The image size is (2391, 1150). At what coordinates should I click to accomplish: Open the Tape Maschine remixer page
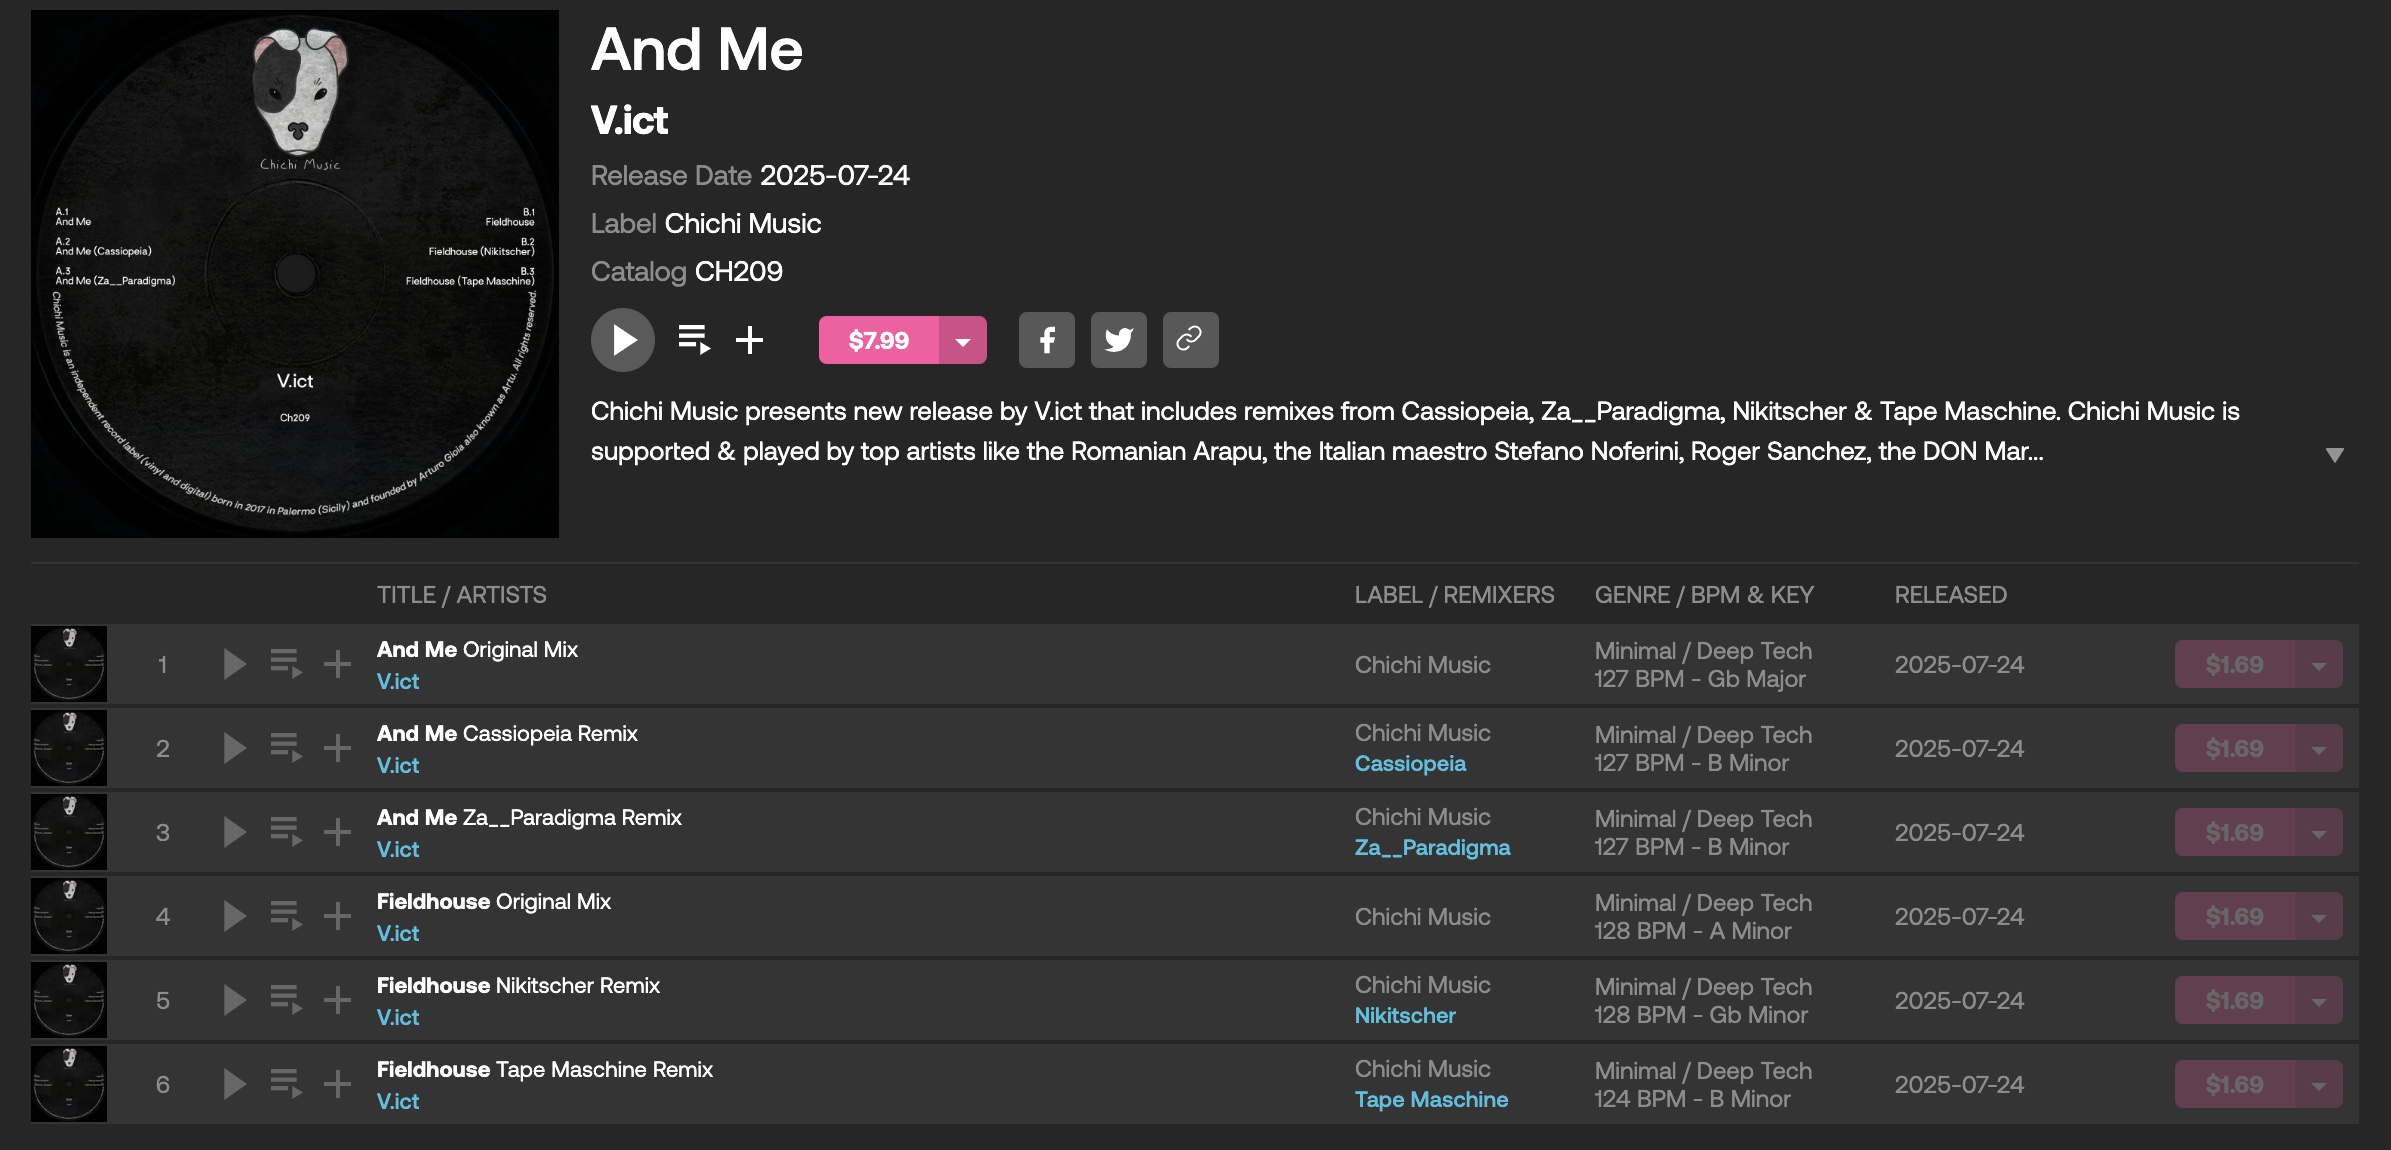[x=1431, y=1100]
